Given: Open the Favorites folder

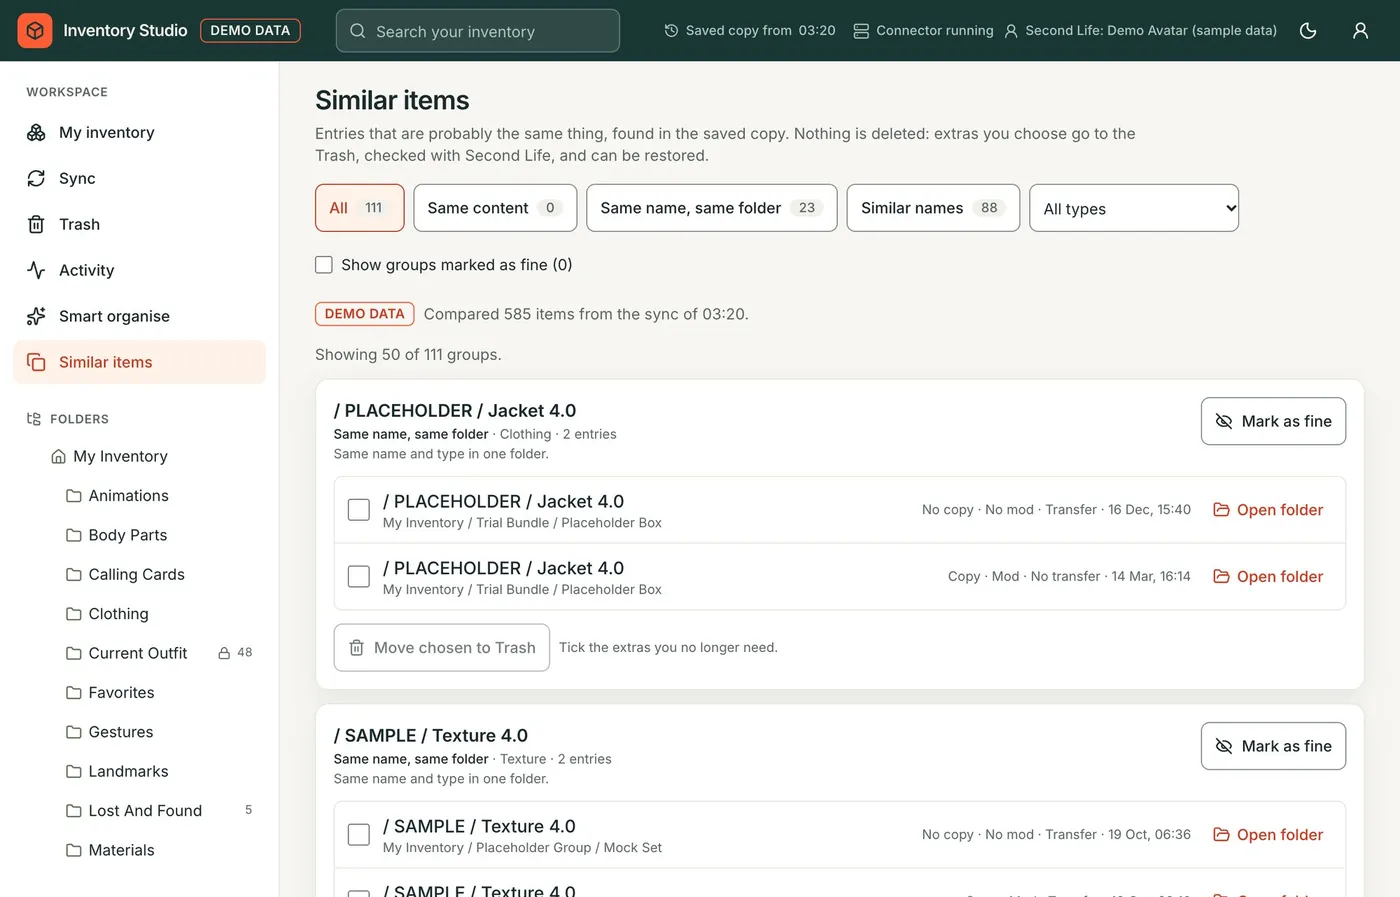Looking at the screenshot, I should click(121, 693).
